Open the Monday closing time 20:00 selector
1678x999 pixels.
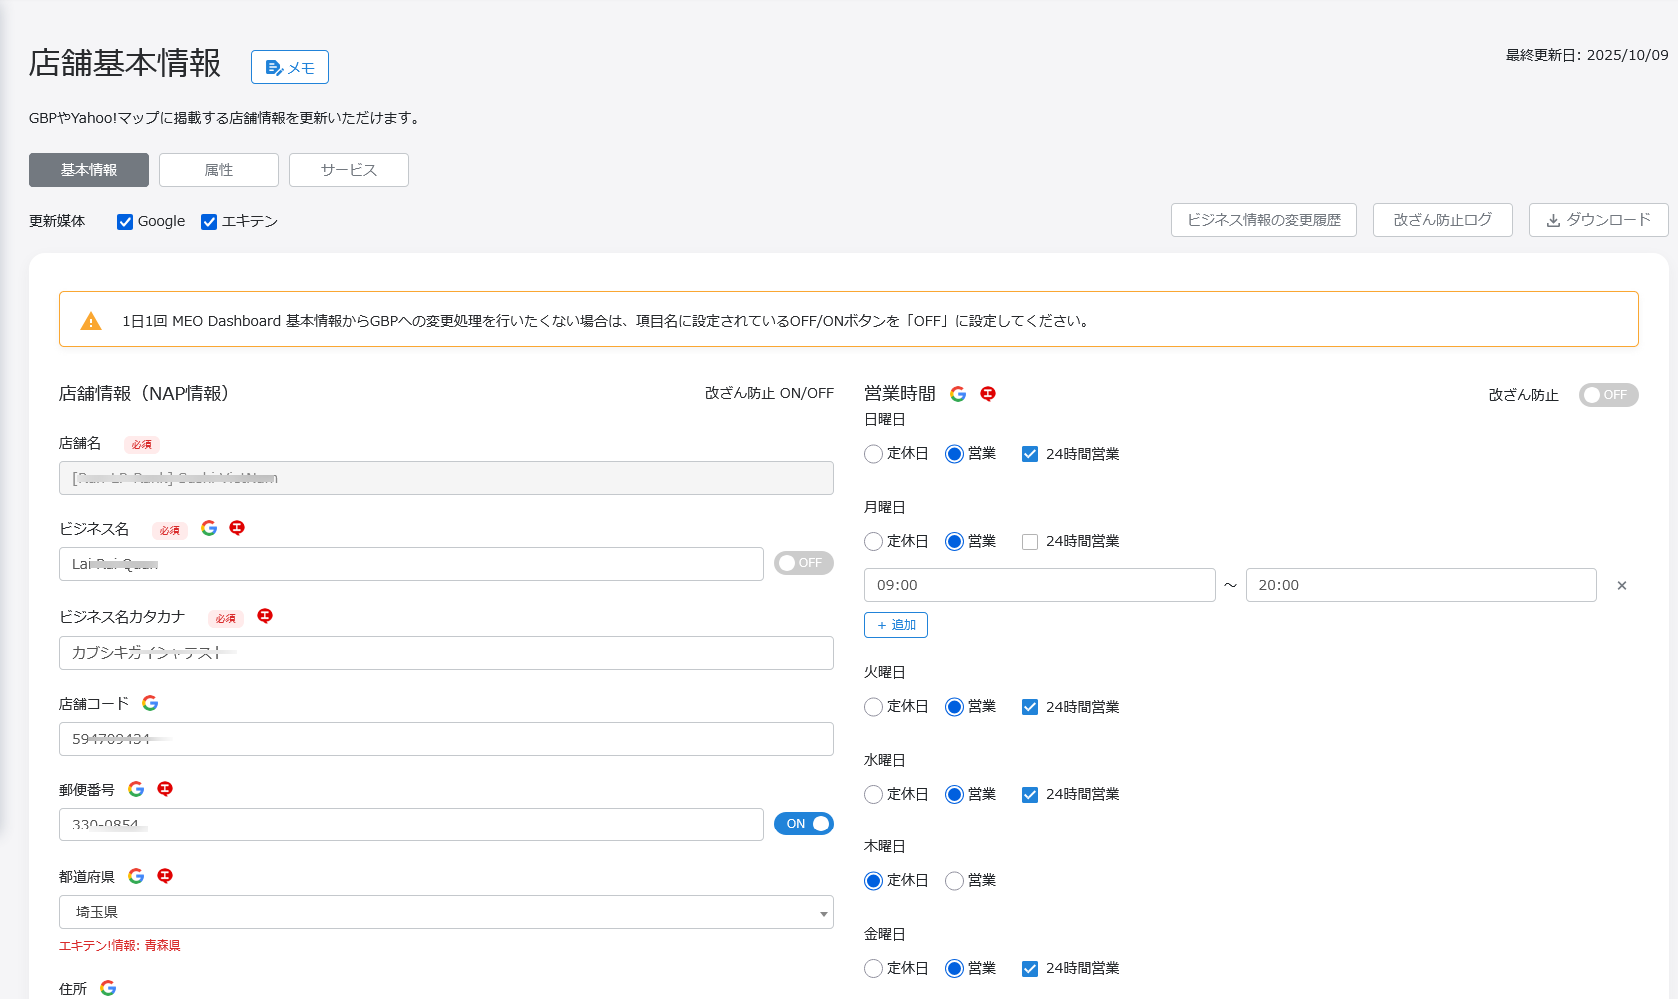1420,585
